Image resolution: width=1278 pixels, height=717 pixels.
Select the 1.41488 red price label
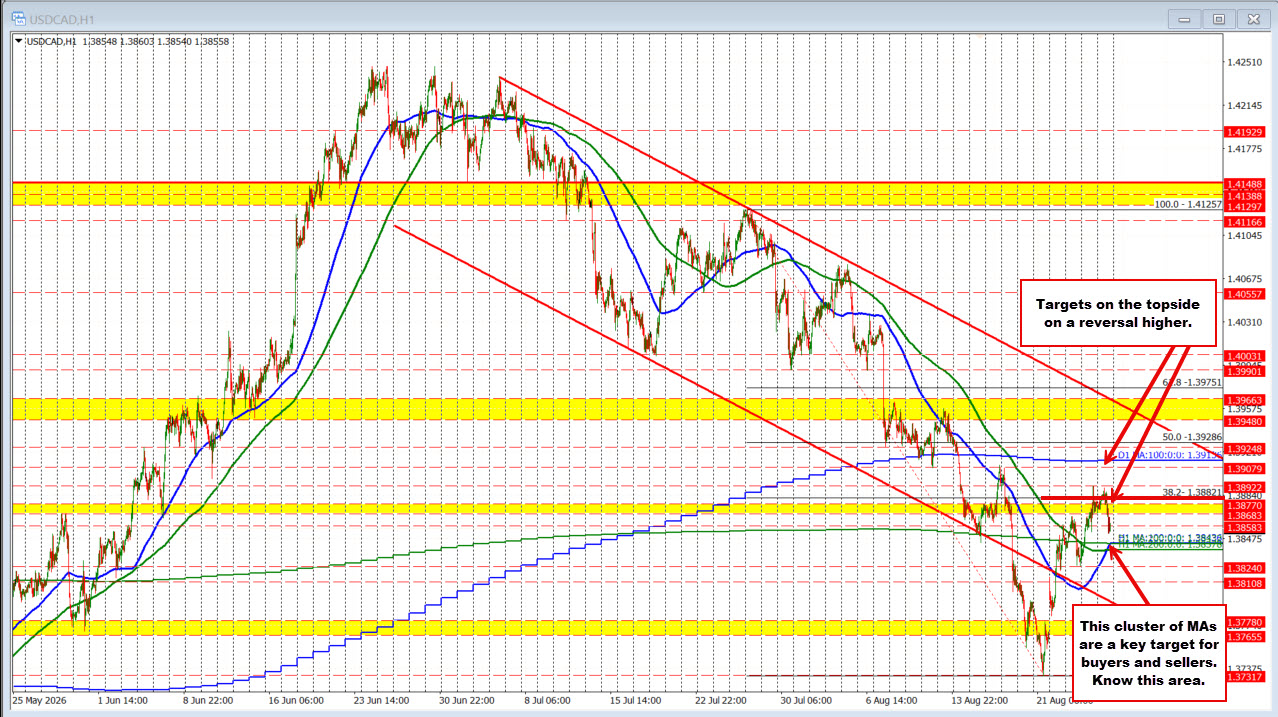1246,184
